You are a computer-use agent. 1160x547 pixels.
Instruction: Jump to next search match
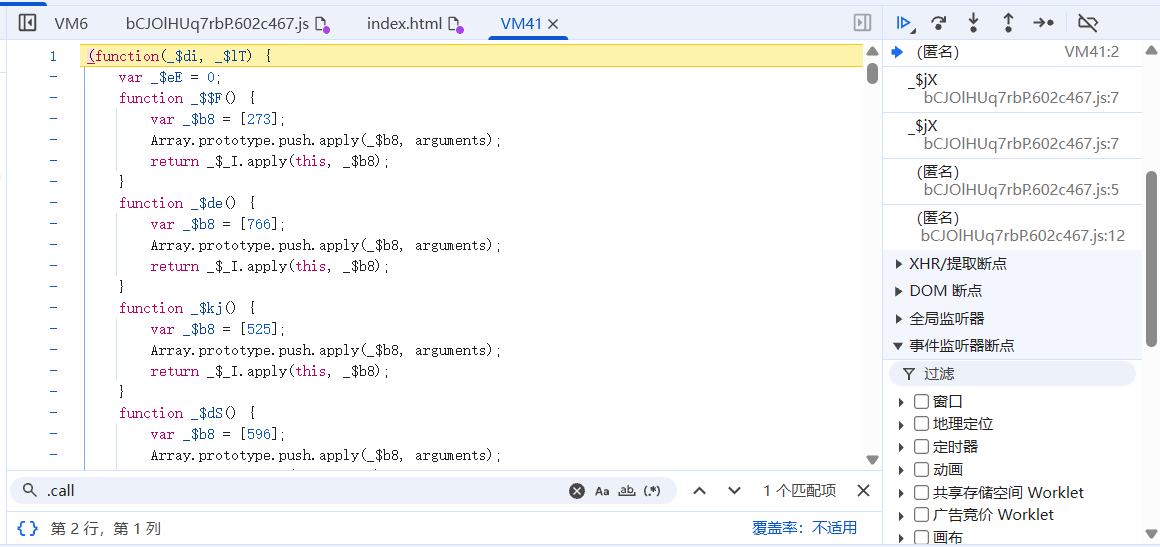click(734, 491)
